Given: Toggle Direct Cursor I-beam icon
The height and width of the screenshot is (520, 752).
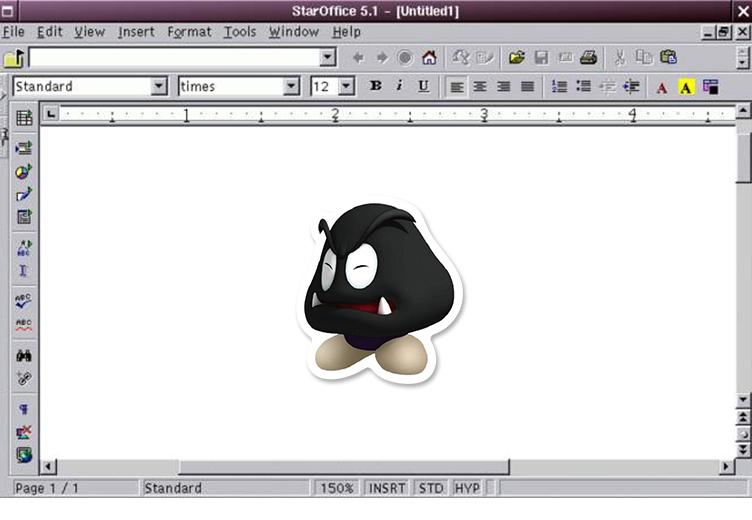Looking at the screenshot, I should point(24,271).
